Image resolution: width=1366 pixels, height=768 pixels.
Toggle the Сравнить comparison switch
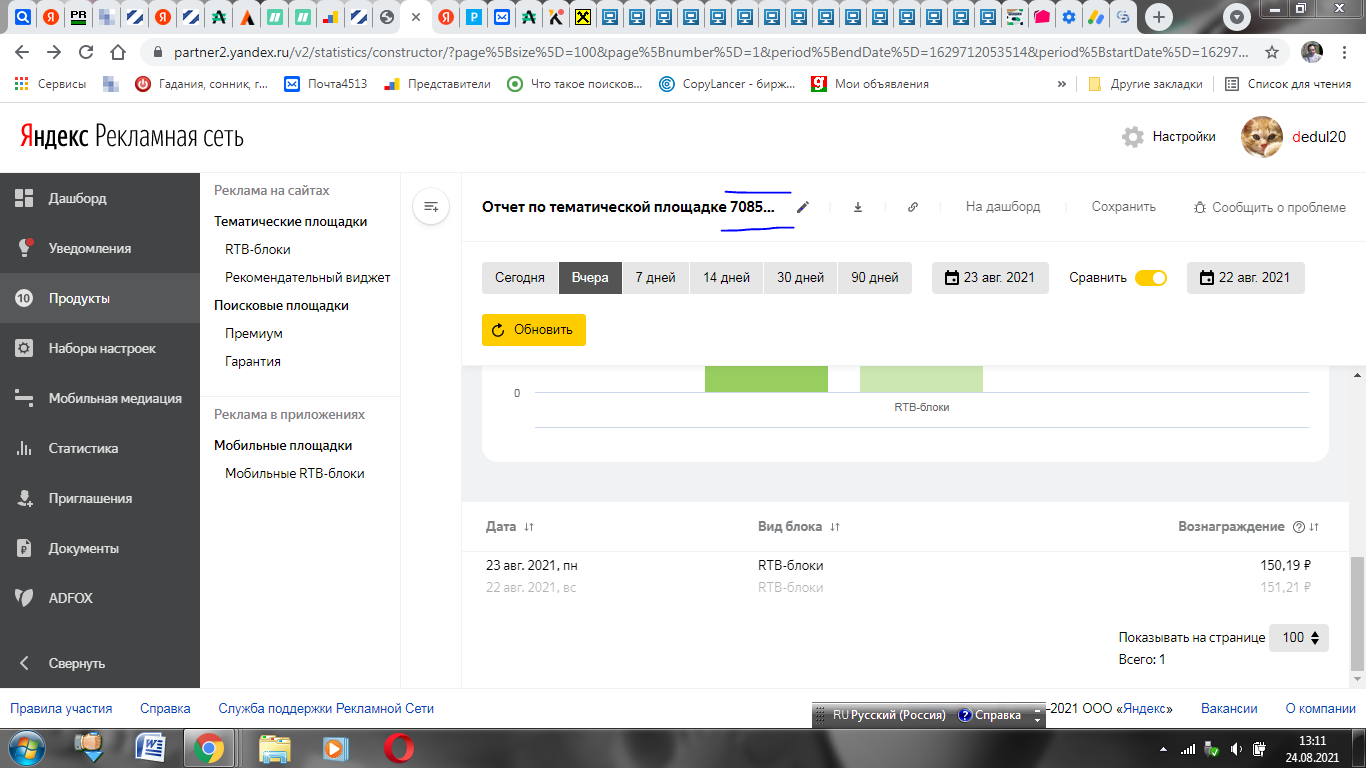tap(1151, 278)
